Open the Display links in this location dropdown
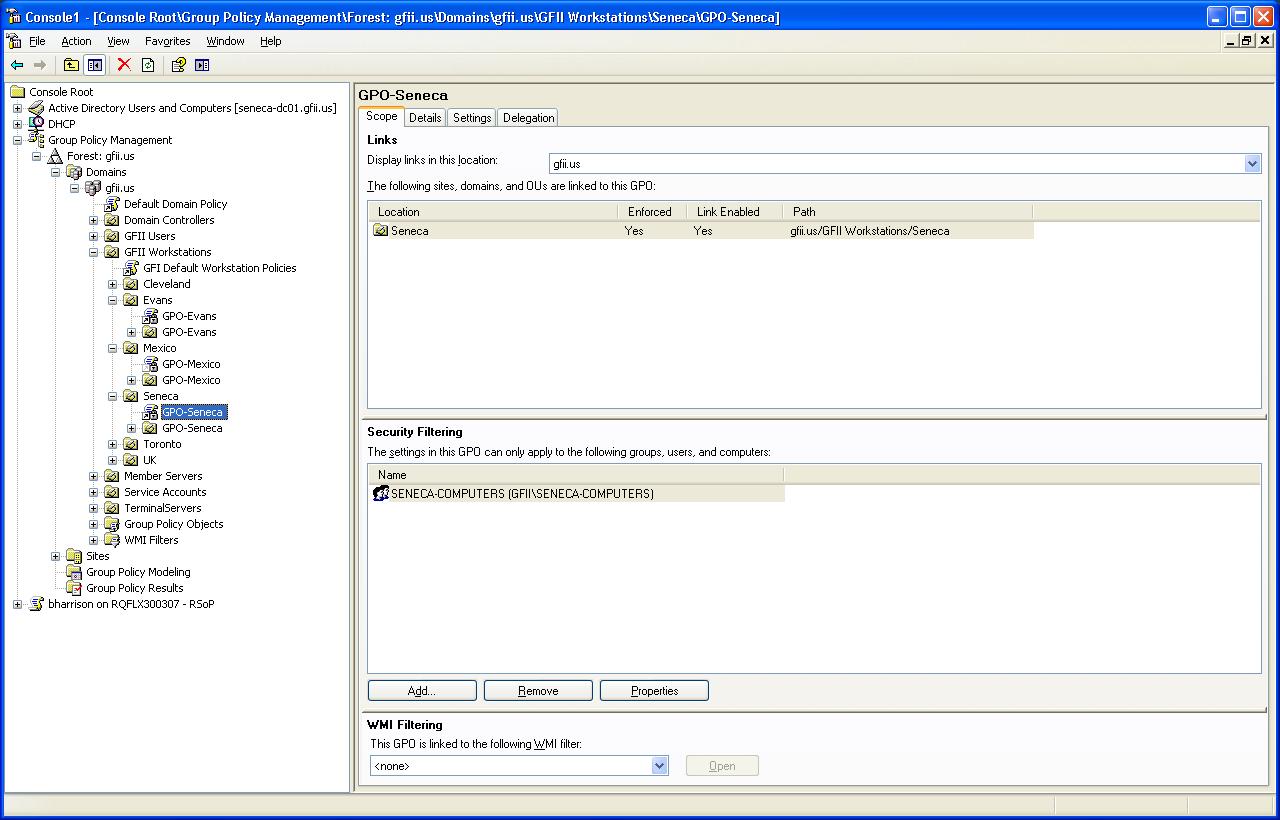The width and height of the screenshot is (1280, 820). (1252, 163)
